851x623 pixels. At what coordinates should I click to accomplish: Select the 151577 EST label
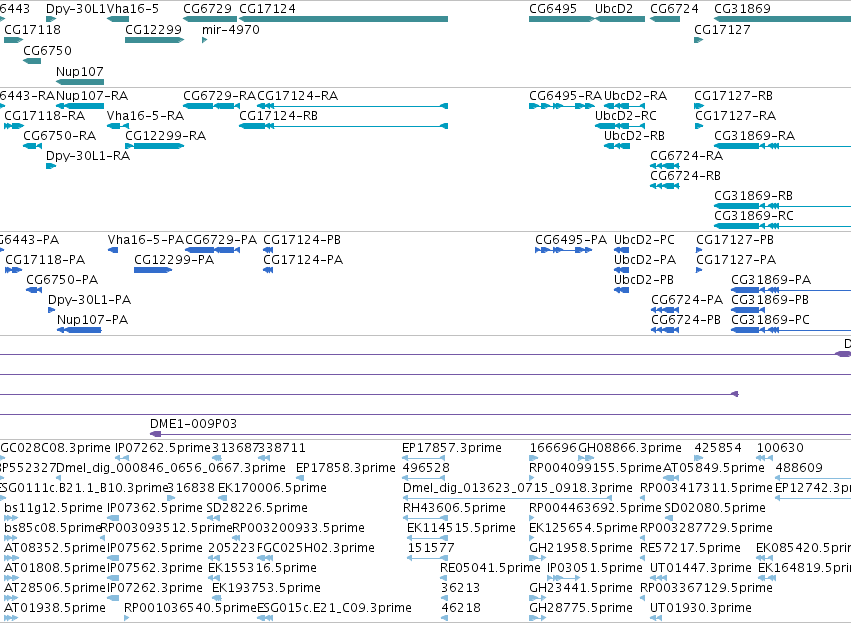coord(431,548)
